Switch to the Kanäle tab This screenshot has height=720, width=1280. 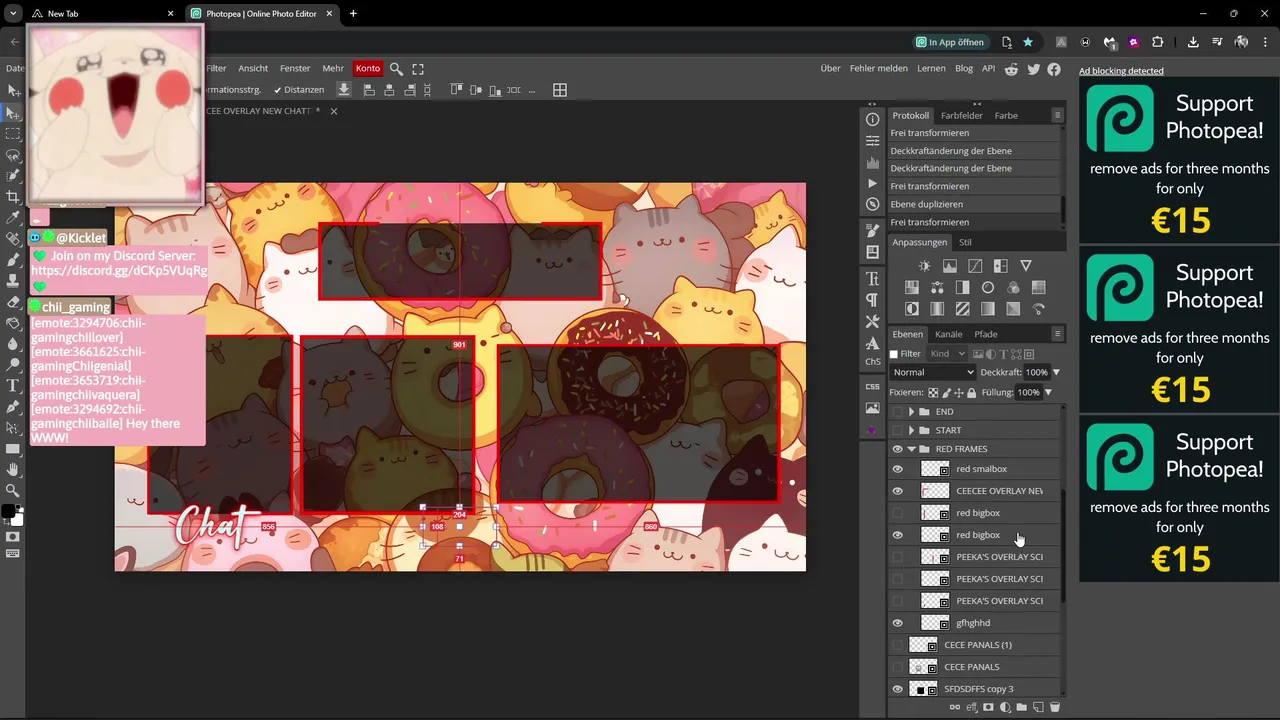949,334
